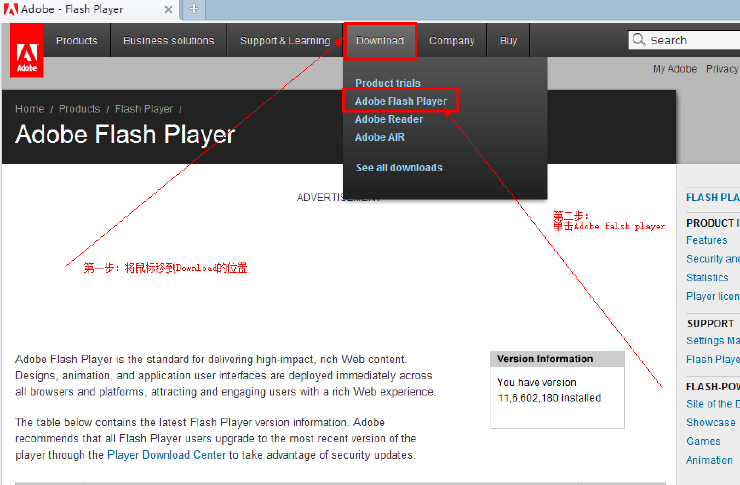Screen dimensions: 740x485
Task: Open the Download menu
Action: pyautogui.click(x=380, y=41)
